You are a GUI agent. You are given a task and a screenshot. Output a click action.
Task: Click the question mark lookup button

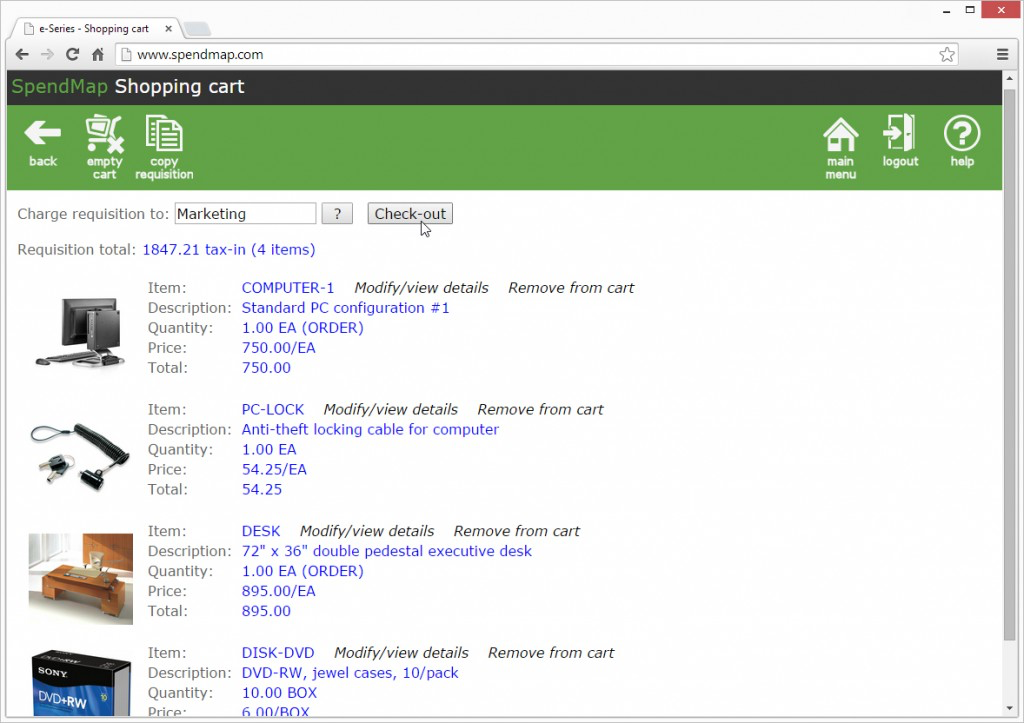pos(337,214)
